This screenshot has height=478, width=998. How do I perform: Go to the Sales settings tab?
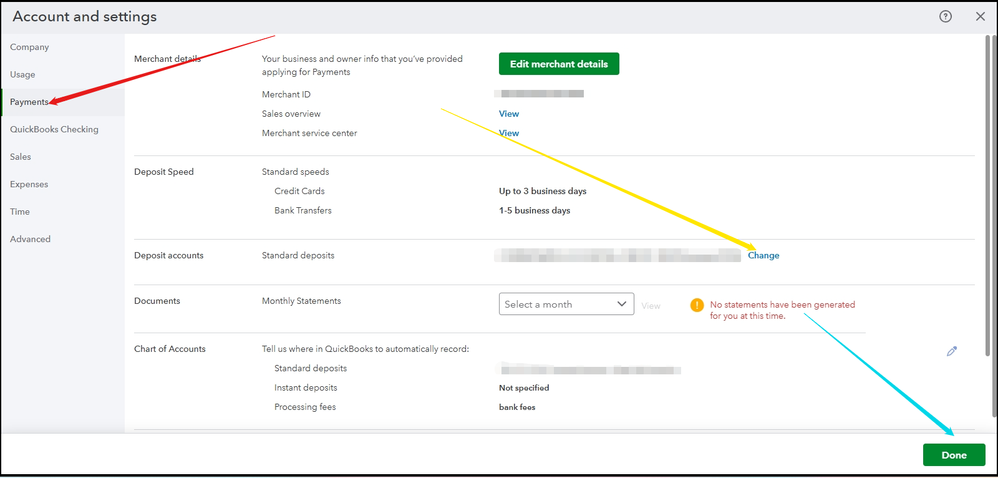(x=20, y=157)
